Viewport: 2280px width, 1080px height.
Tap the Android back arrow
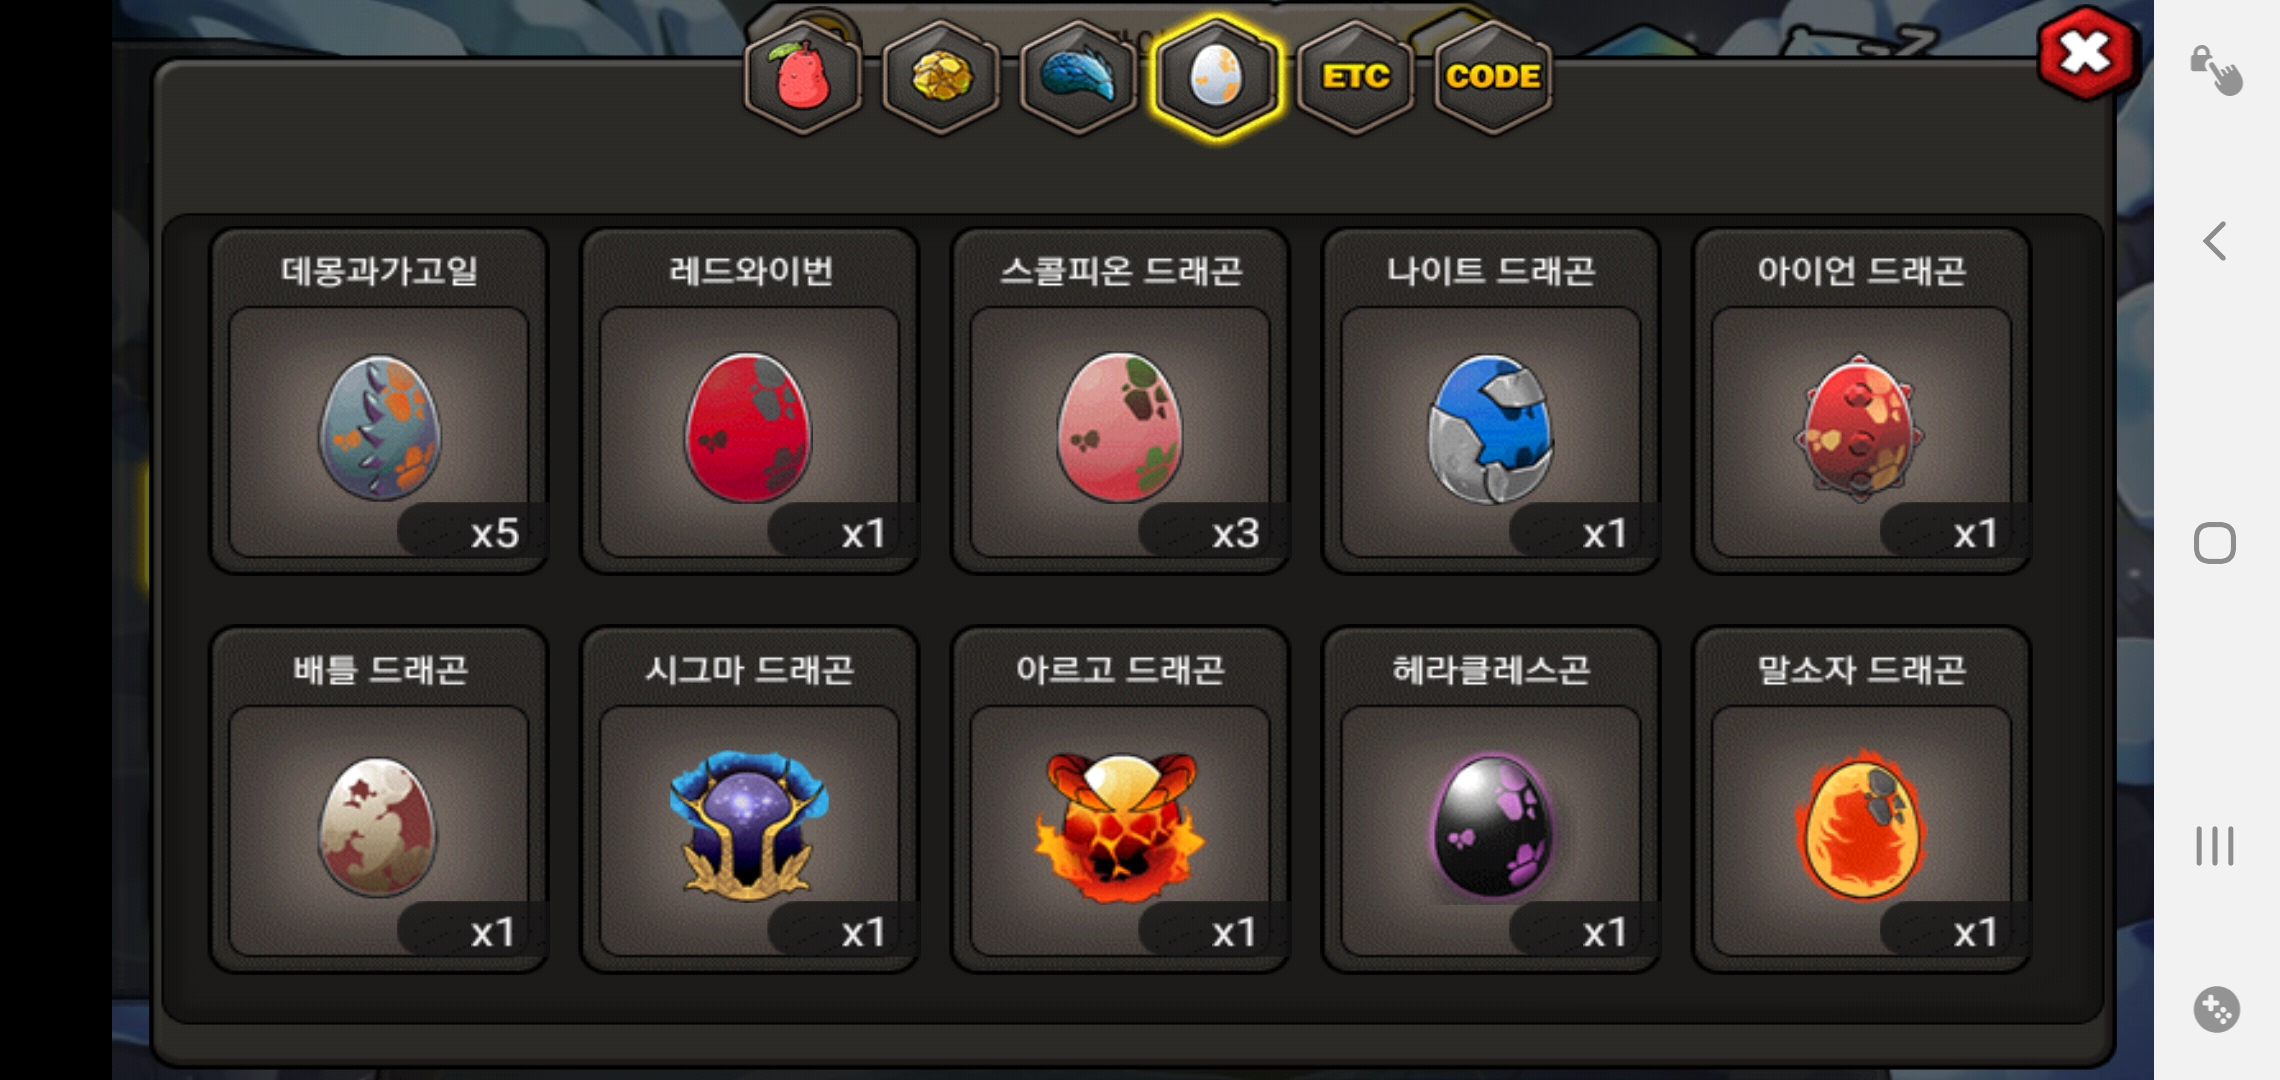2215,241
